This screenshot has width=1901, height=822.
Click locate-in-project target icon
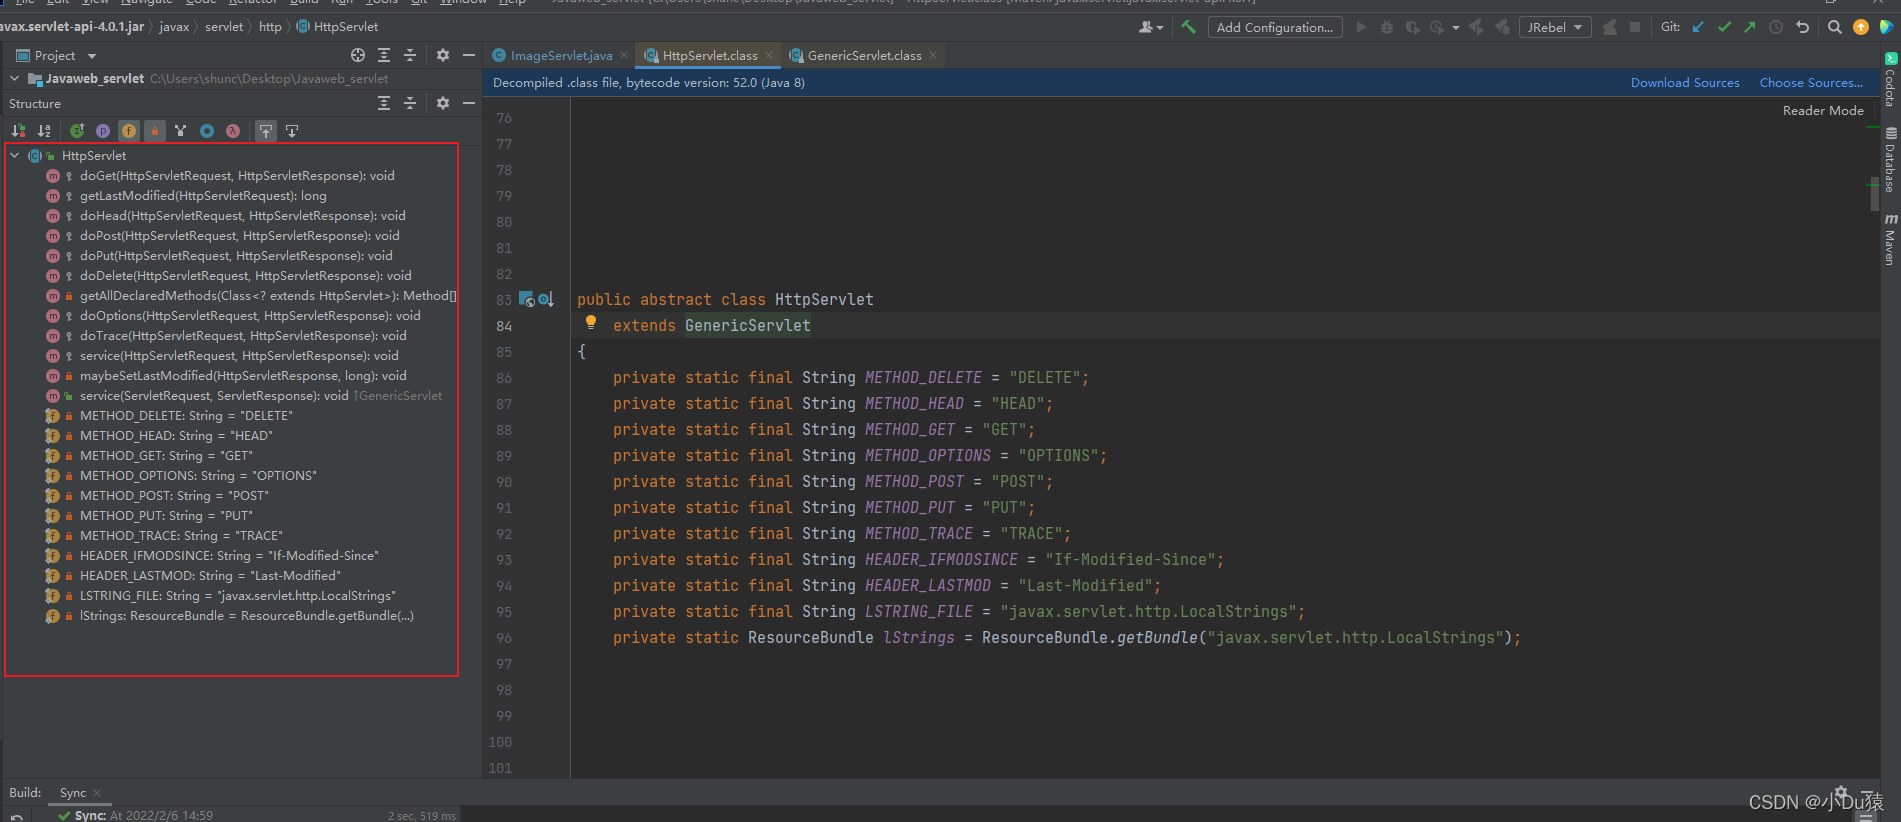358,55
